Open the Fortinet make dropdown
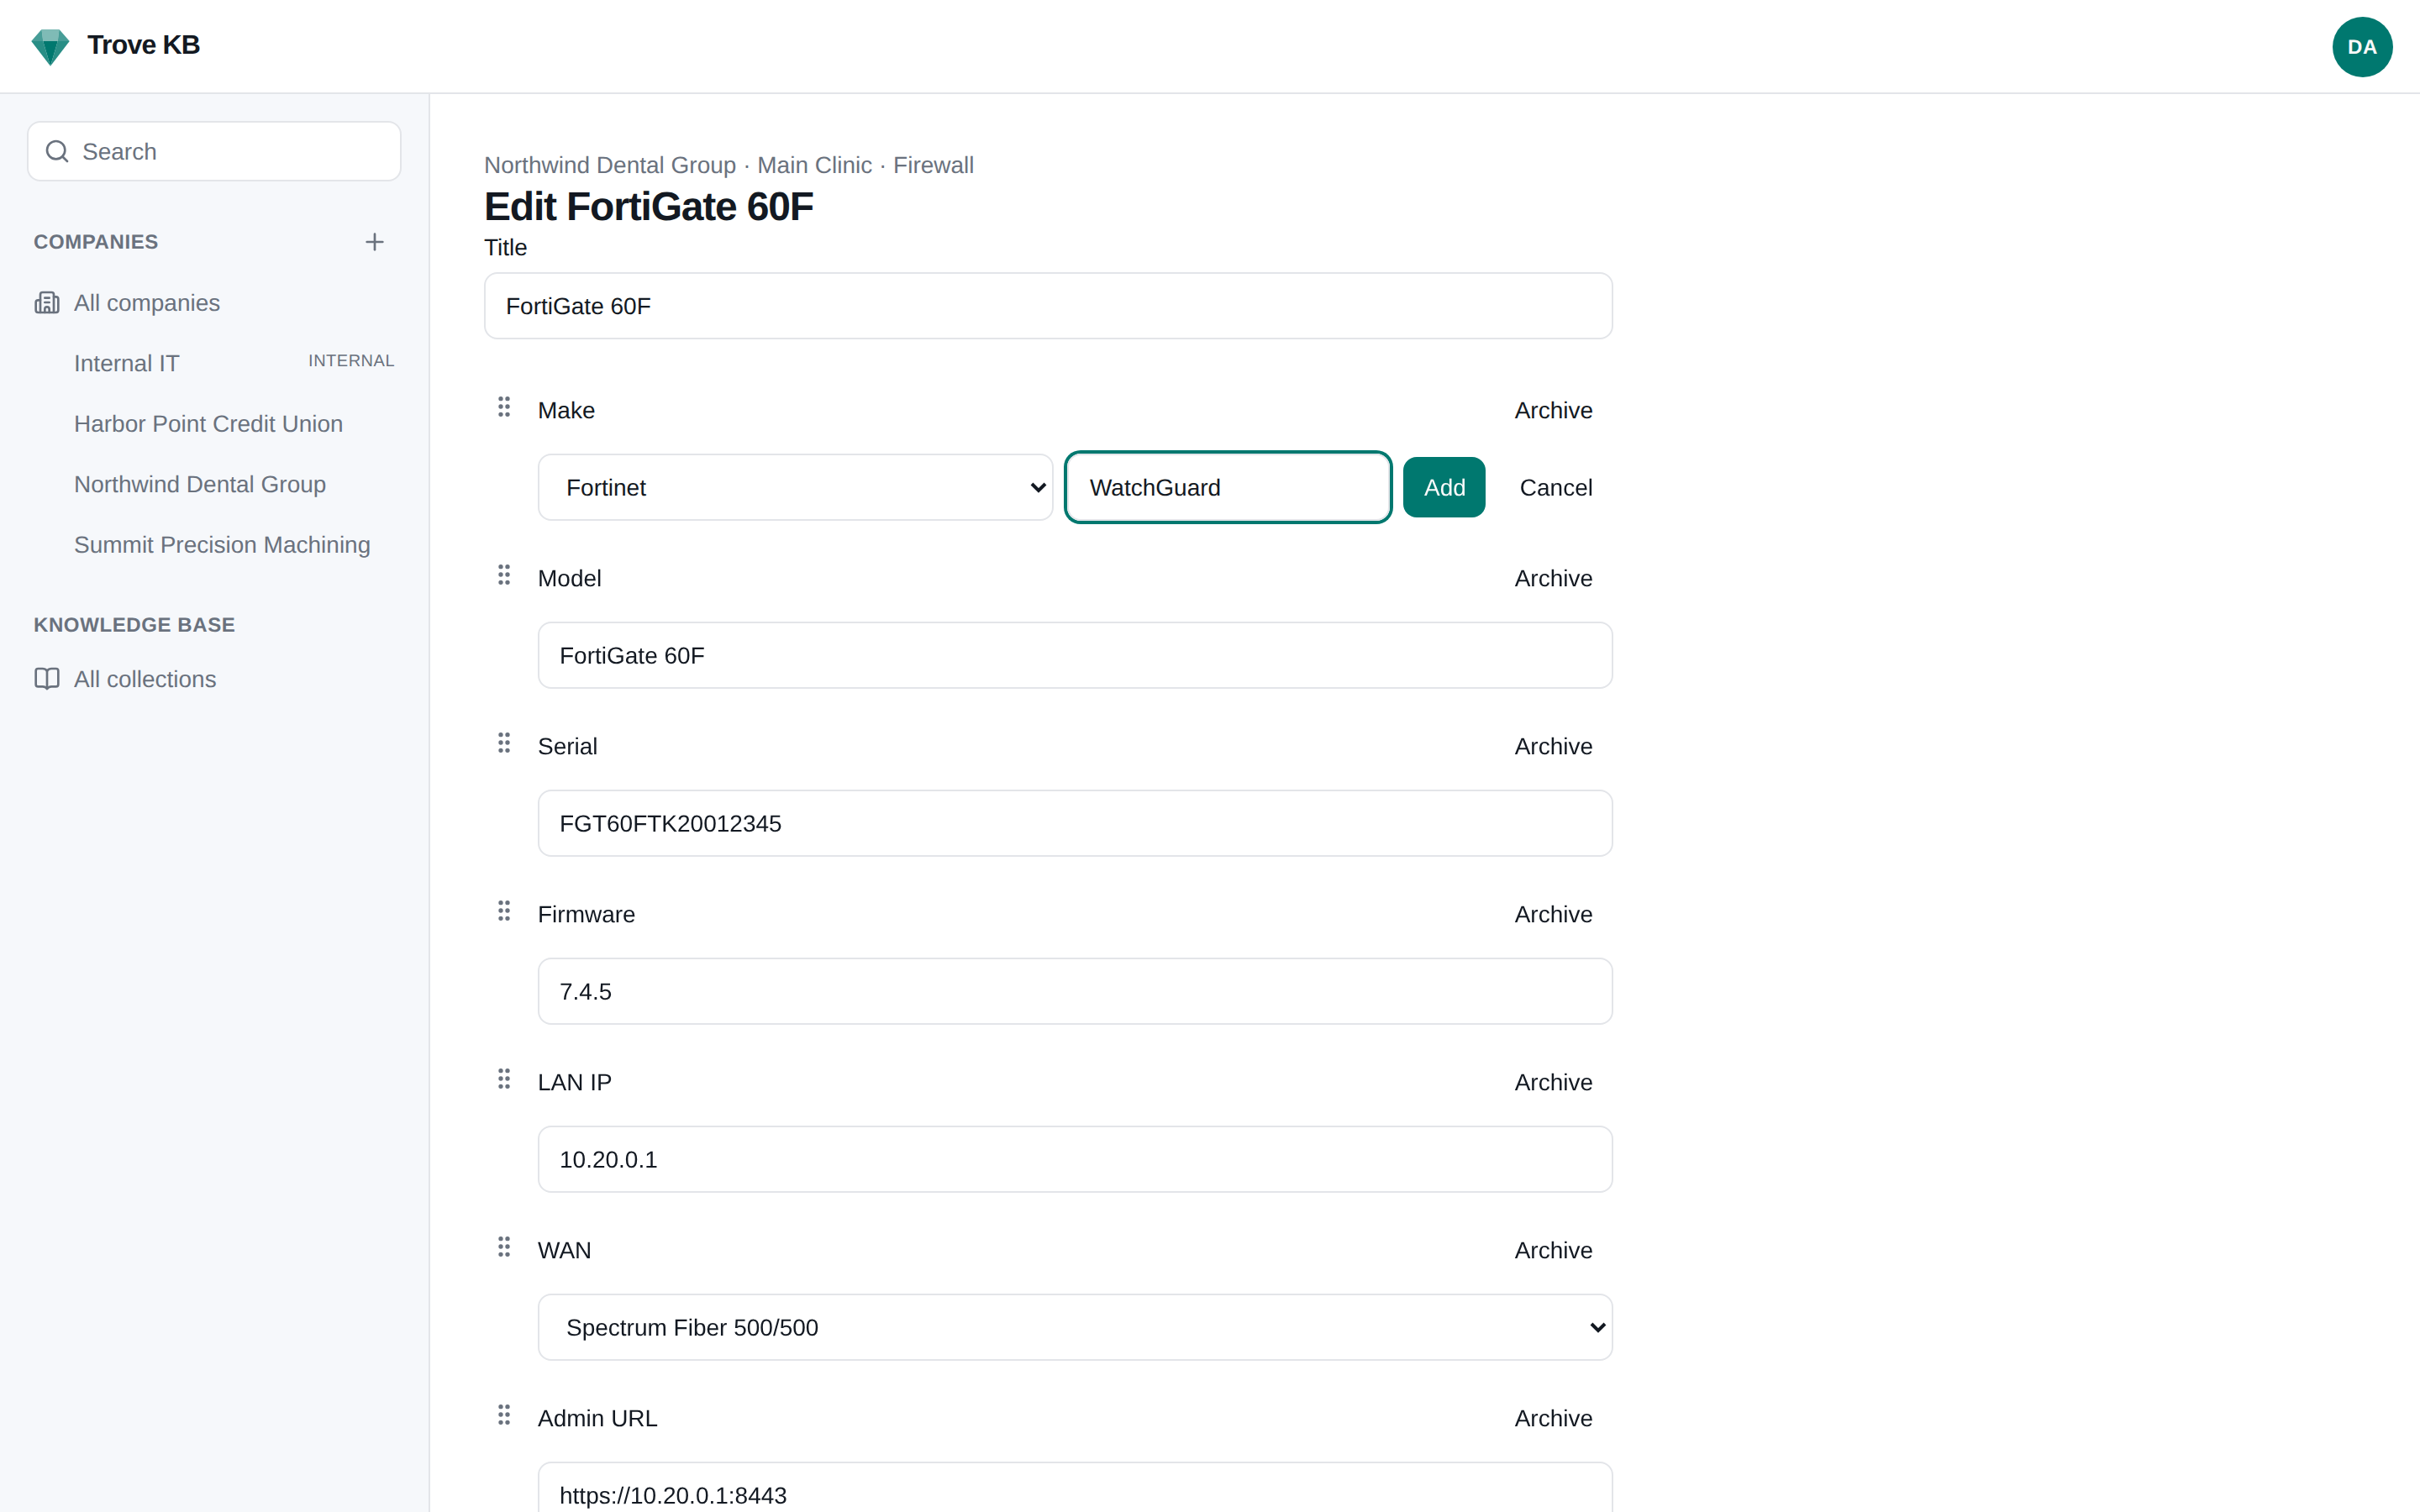 coord(795,487)
